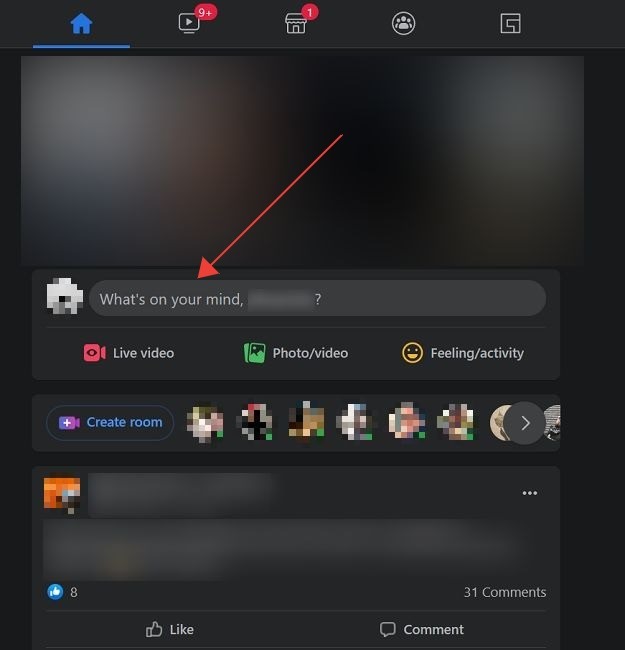The height and width of the screenshot is (650, 625).
Task: Open the Groups tab
Action: point(403,24)
